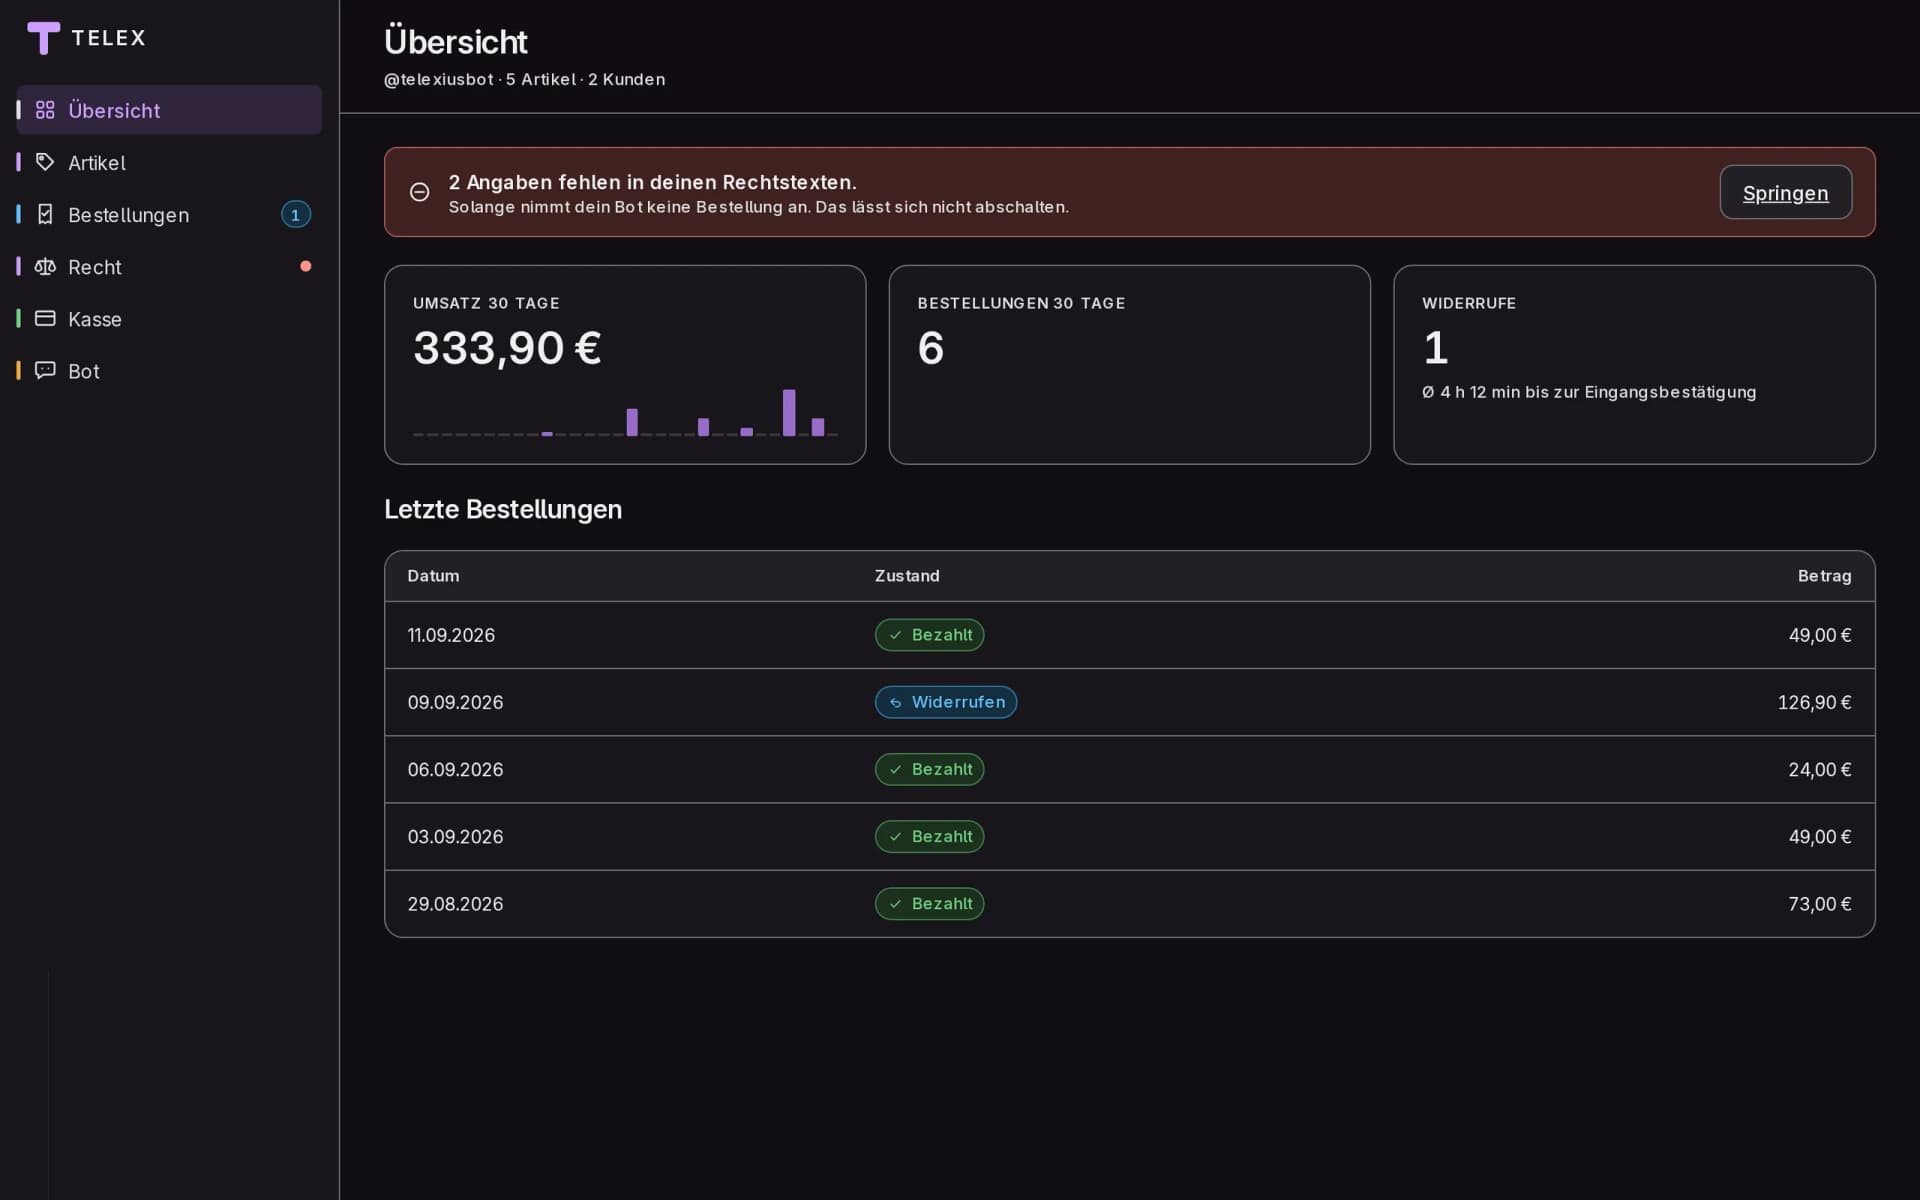
Task: Click the amount 24,00 €
Action: 1819,770
